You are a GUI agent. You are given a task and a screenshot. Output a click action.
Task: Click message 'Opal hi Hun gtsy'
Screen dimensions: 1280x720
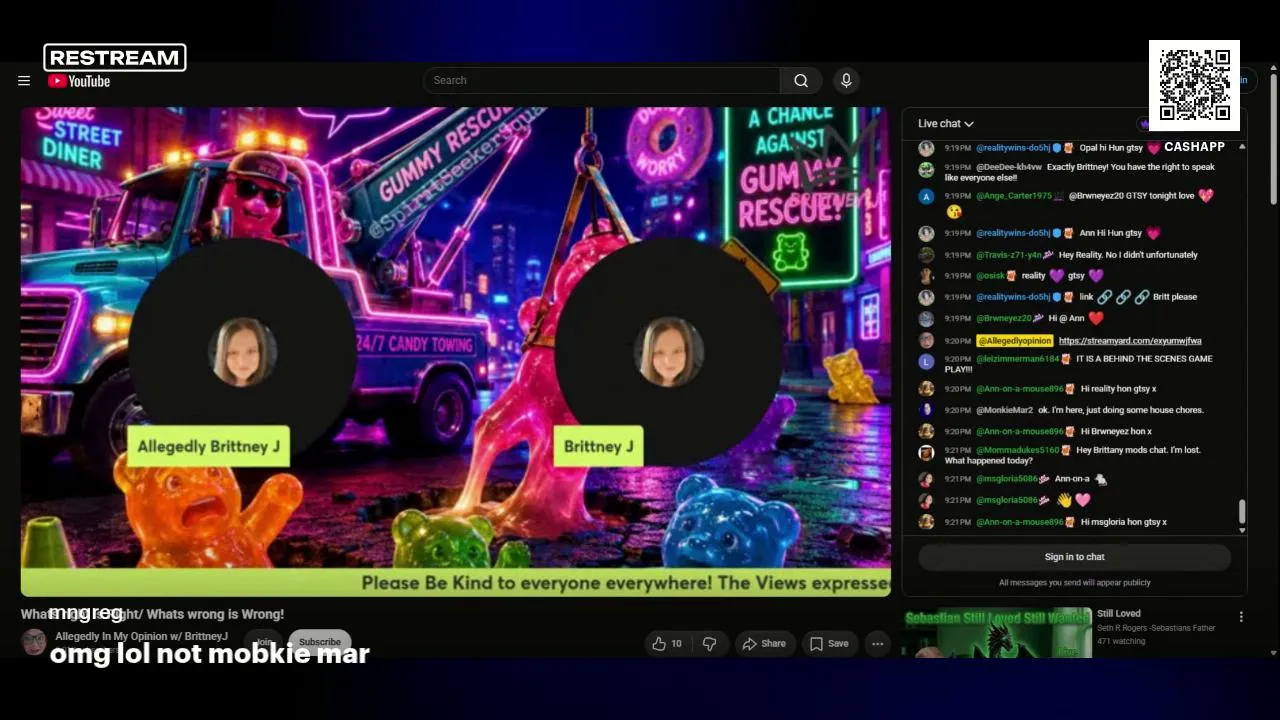(x=1110, y=148)
